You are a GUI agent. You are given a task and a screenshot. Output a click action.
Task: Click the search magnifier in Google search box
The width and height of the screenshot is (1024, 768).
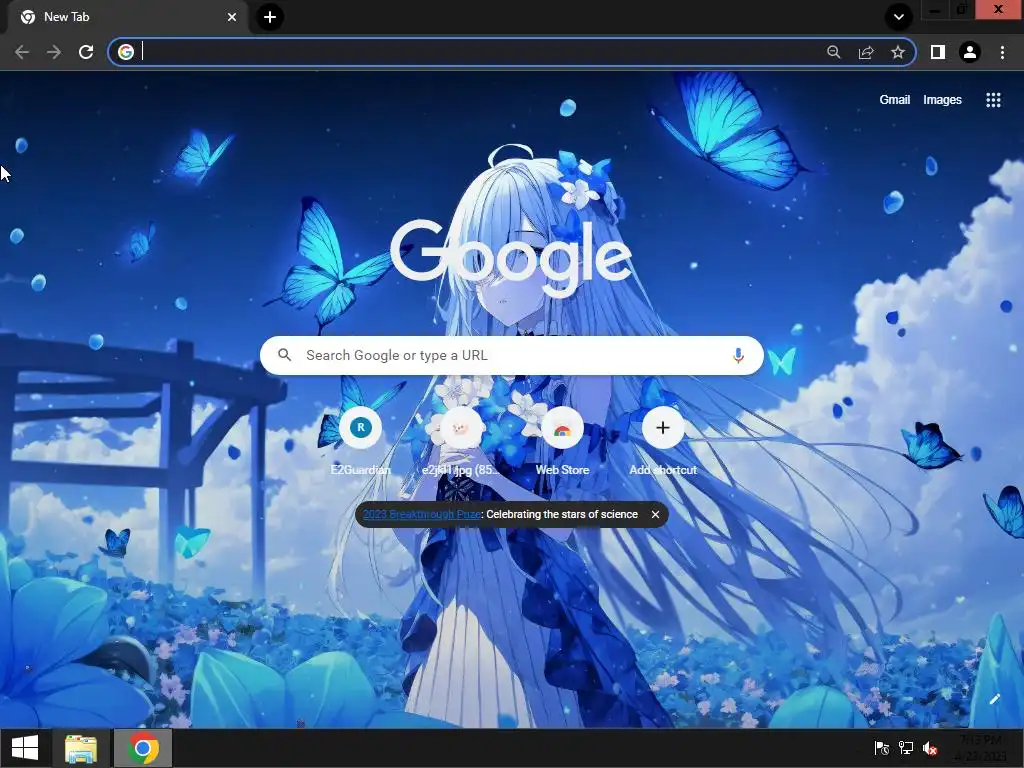[284, 355]
